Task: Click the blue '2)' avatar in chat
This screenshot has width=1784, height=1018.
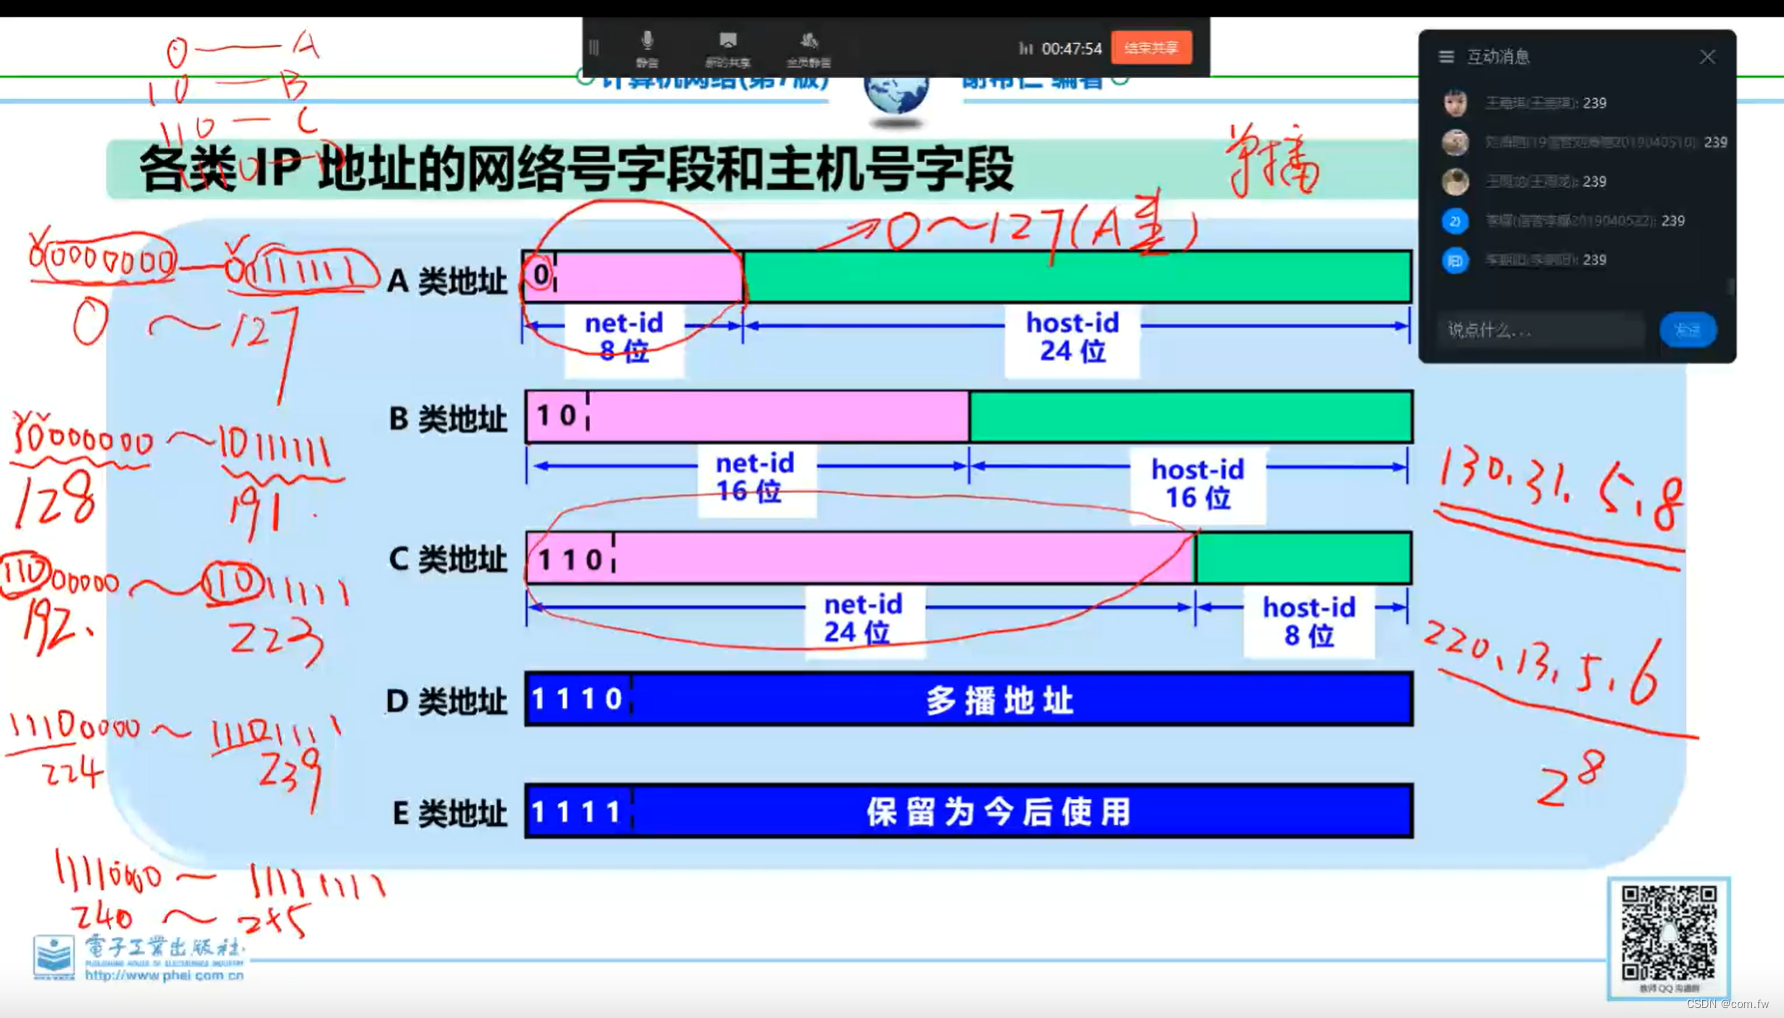Action: click(1455, 221)
